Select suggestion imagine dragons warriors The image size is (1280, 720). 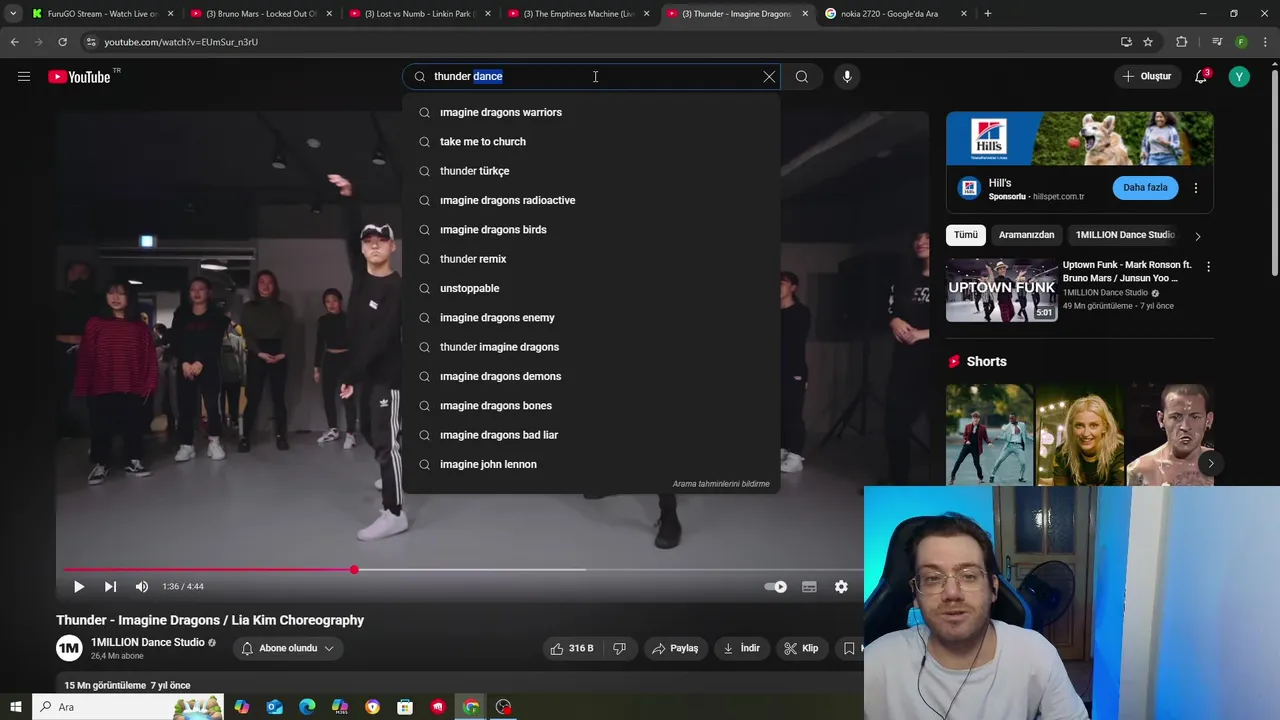coord(590,112)
